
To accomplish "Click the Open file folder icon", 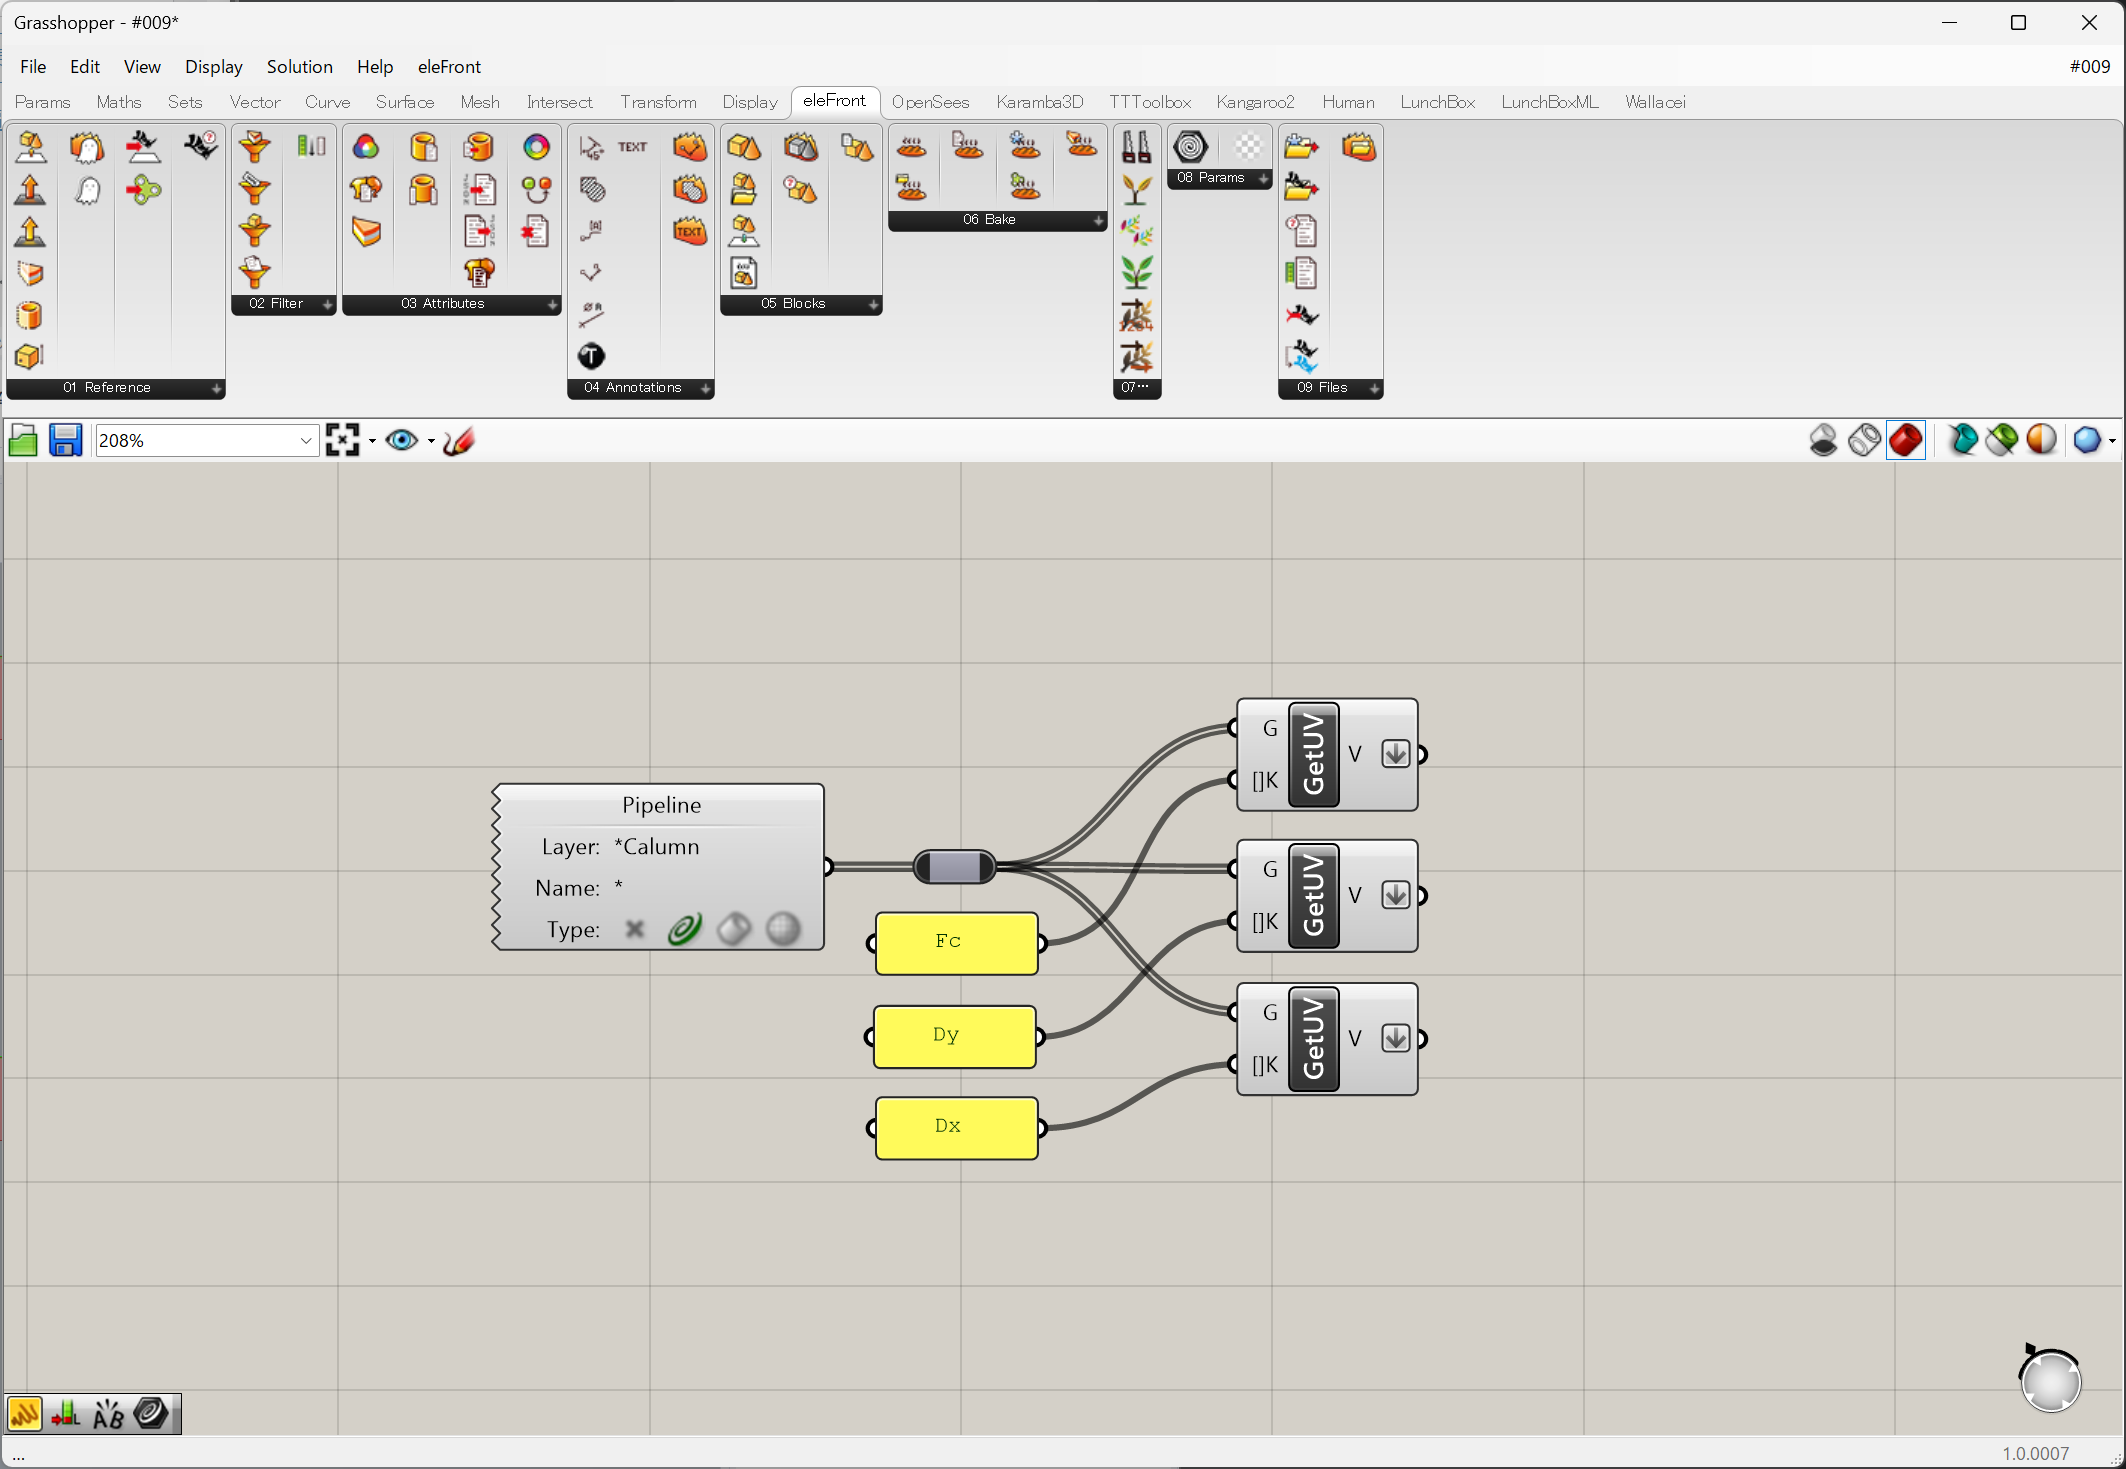I will pyautogui.click(x=23, y=440).
